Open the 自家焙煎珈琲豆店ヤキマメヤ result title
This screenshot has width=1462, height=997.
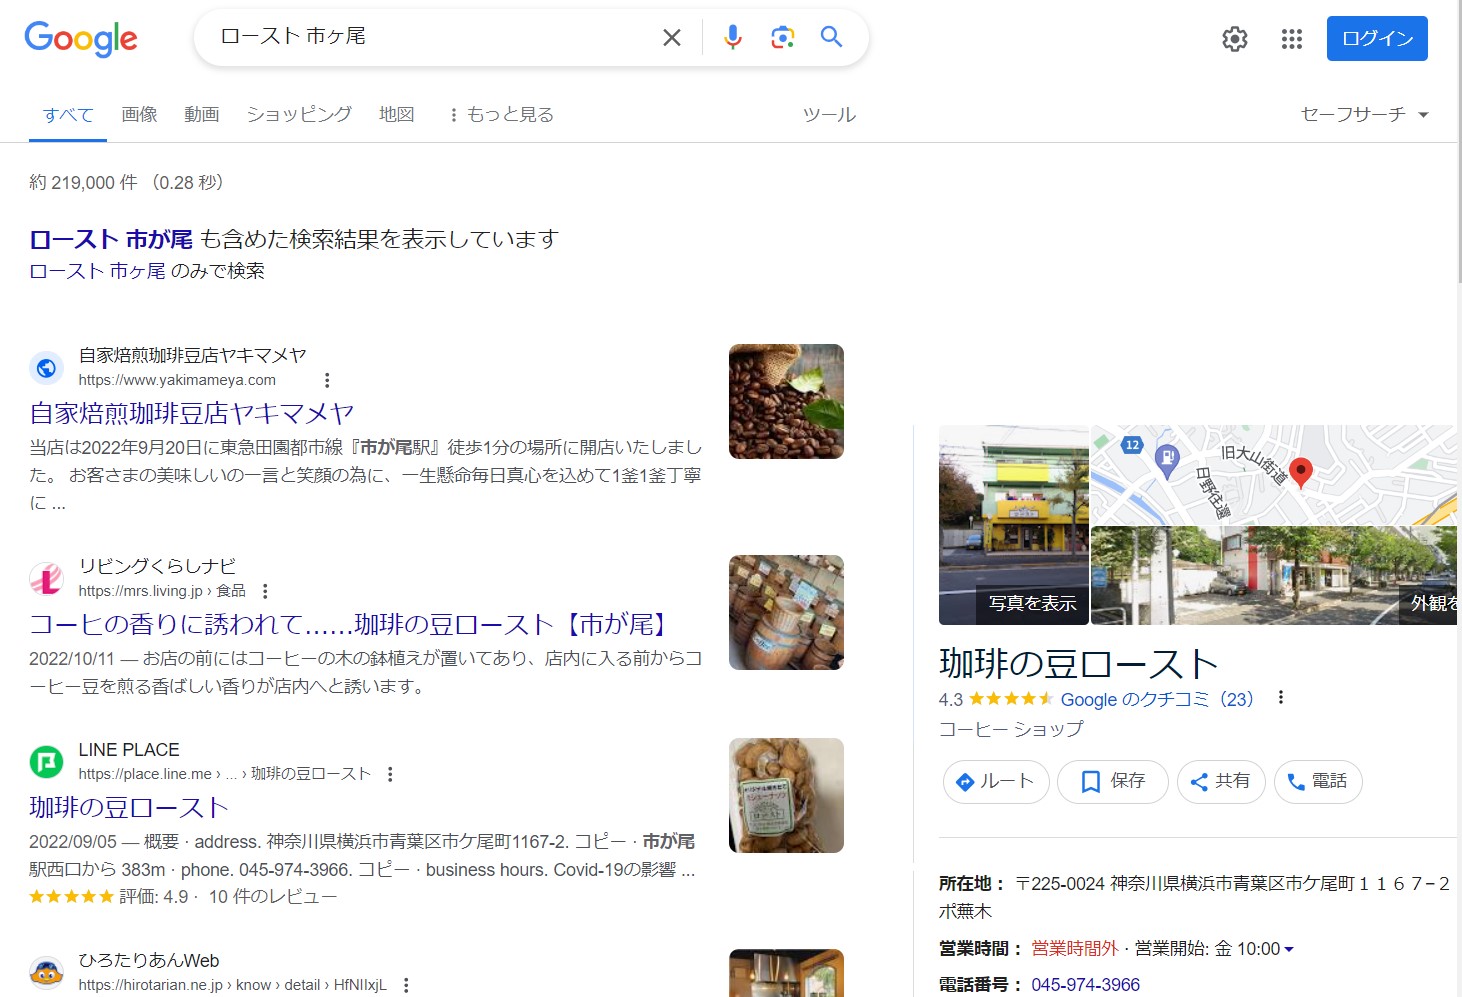[192, 413]
